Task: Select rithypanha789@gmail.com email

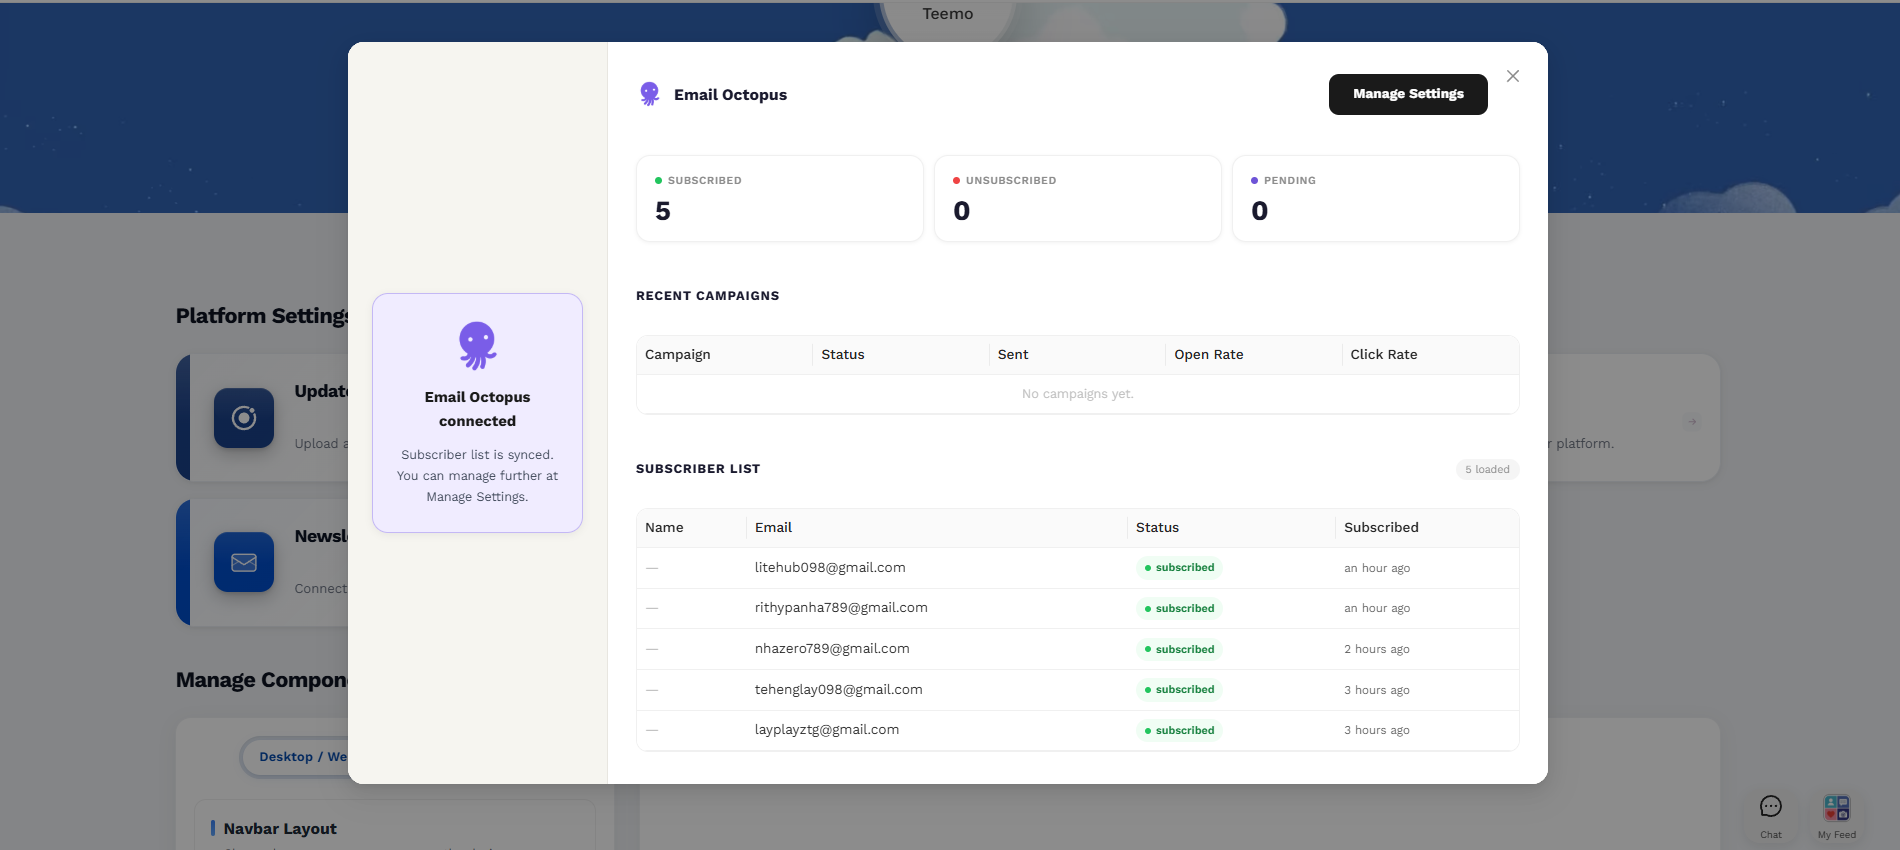Action: (841, 608)
